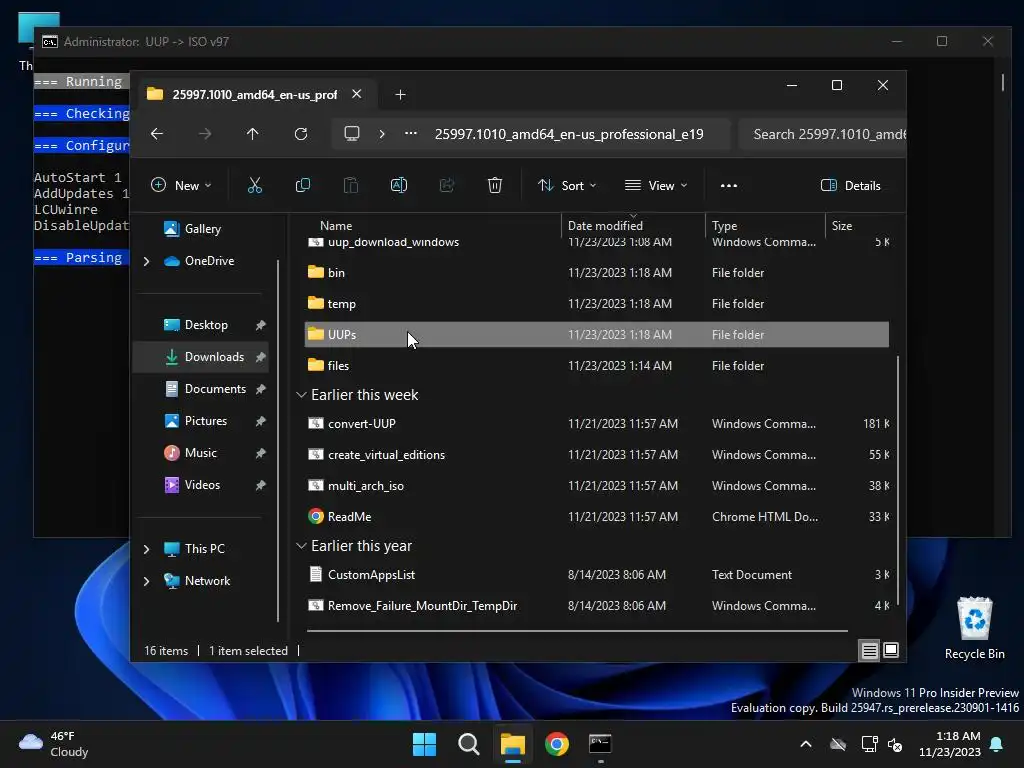Switch to large thumbnails view in status bar
The width and height of the screenshot is (1024, 768).
point(891,650)
